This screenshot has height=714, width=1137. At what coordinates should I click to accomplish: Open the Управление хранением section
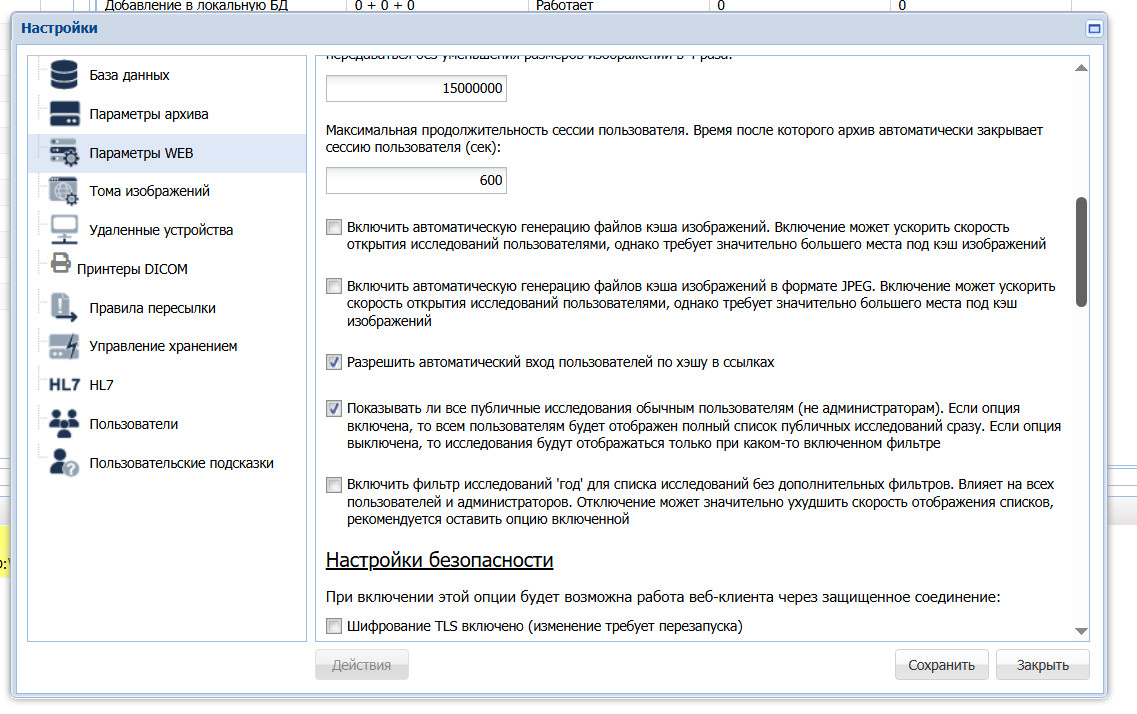pos(163,346)
